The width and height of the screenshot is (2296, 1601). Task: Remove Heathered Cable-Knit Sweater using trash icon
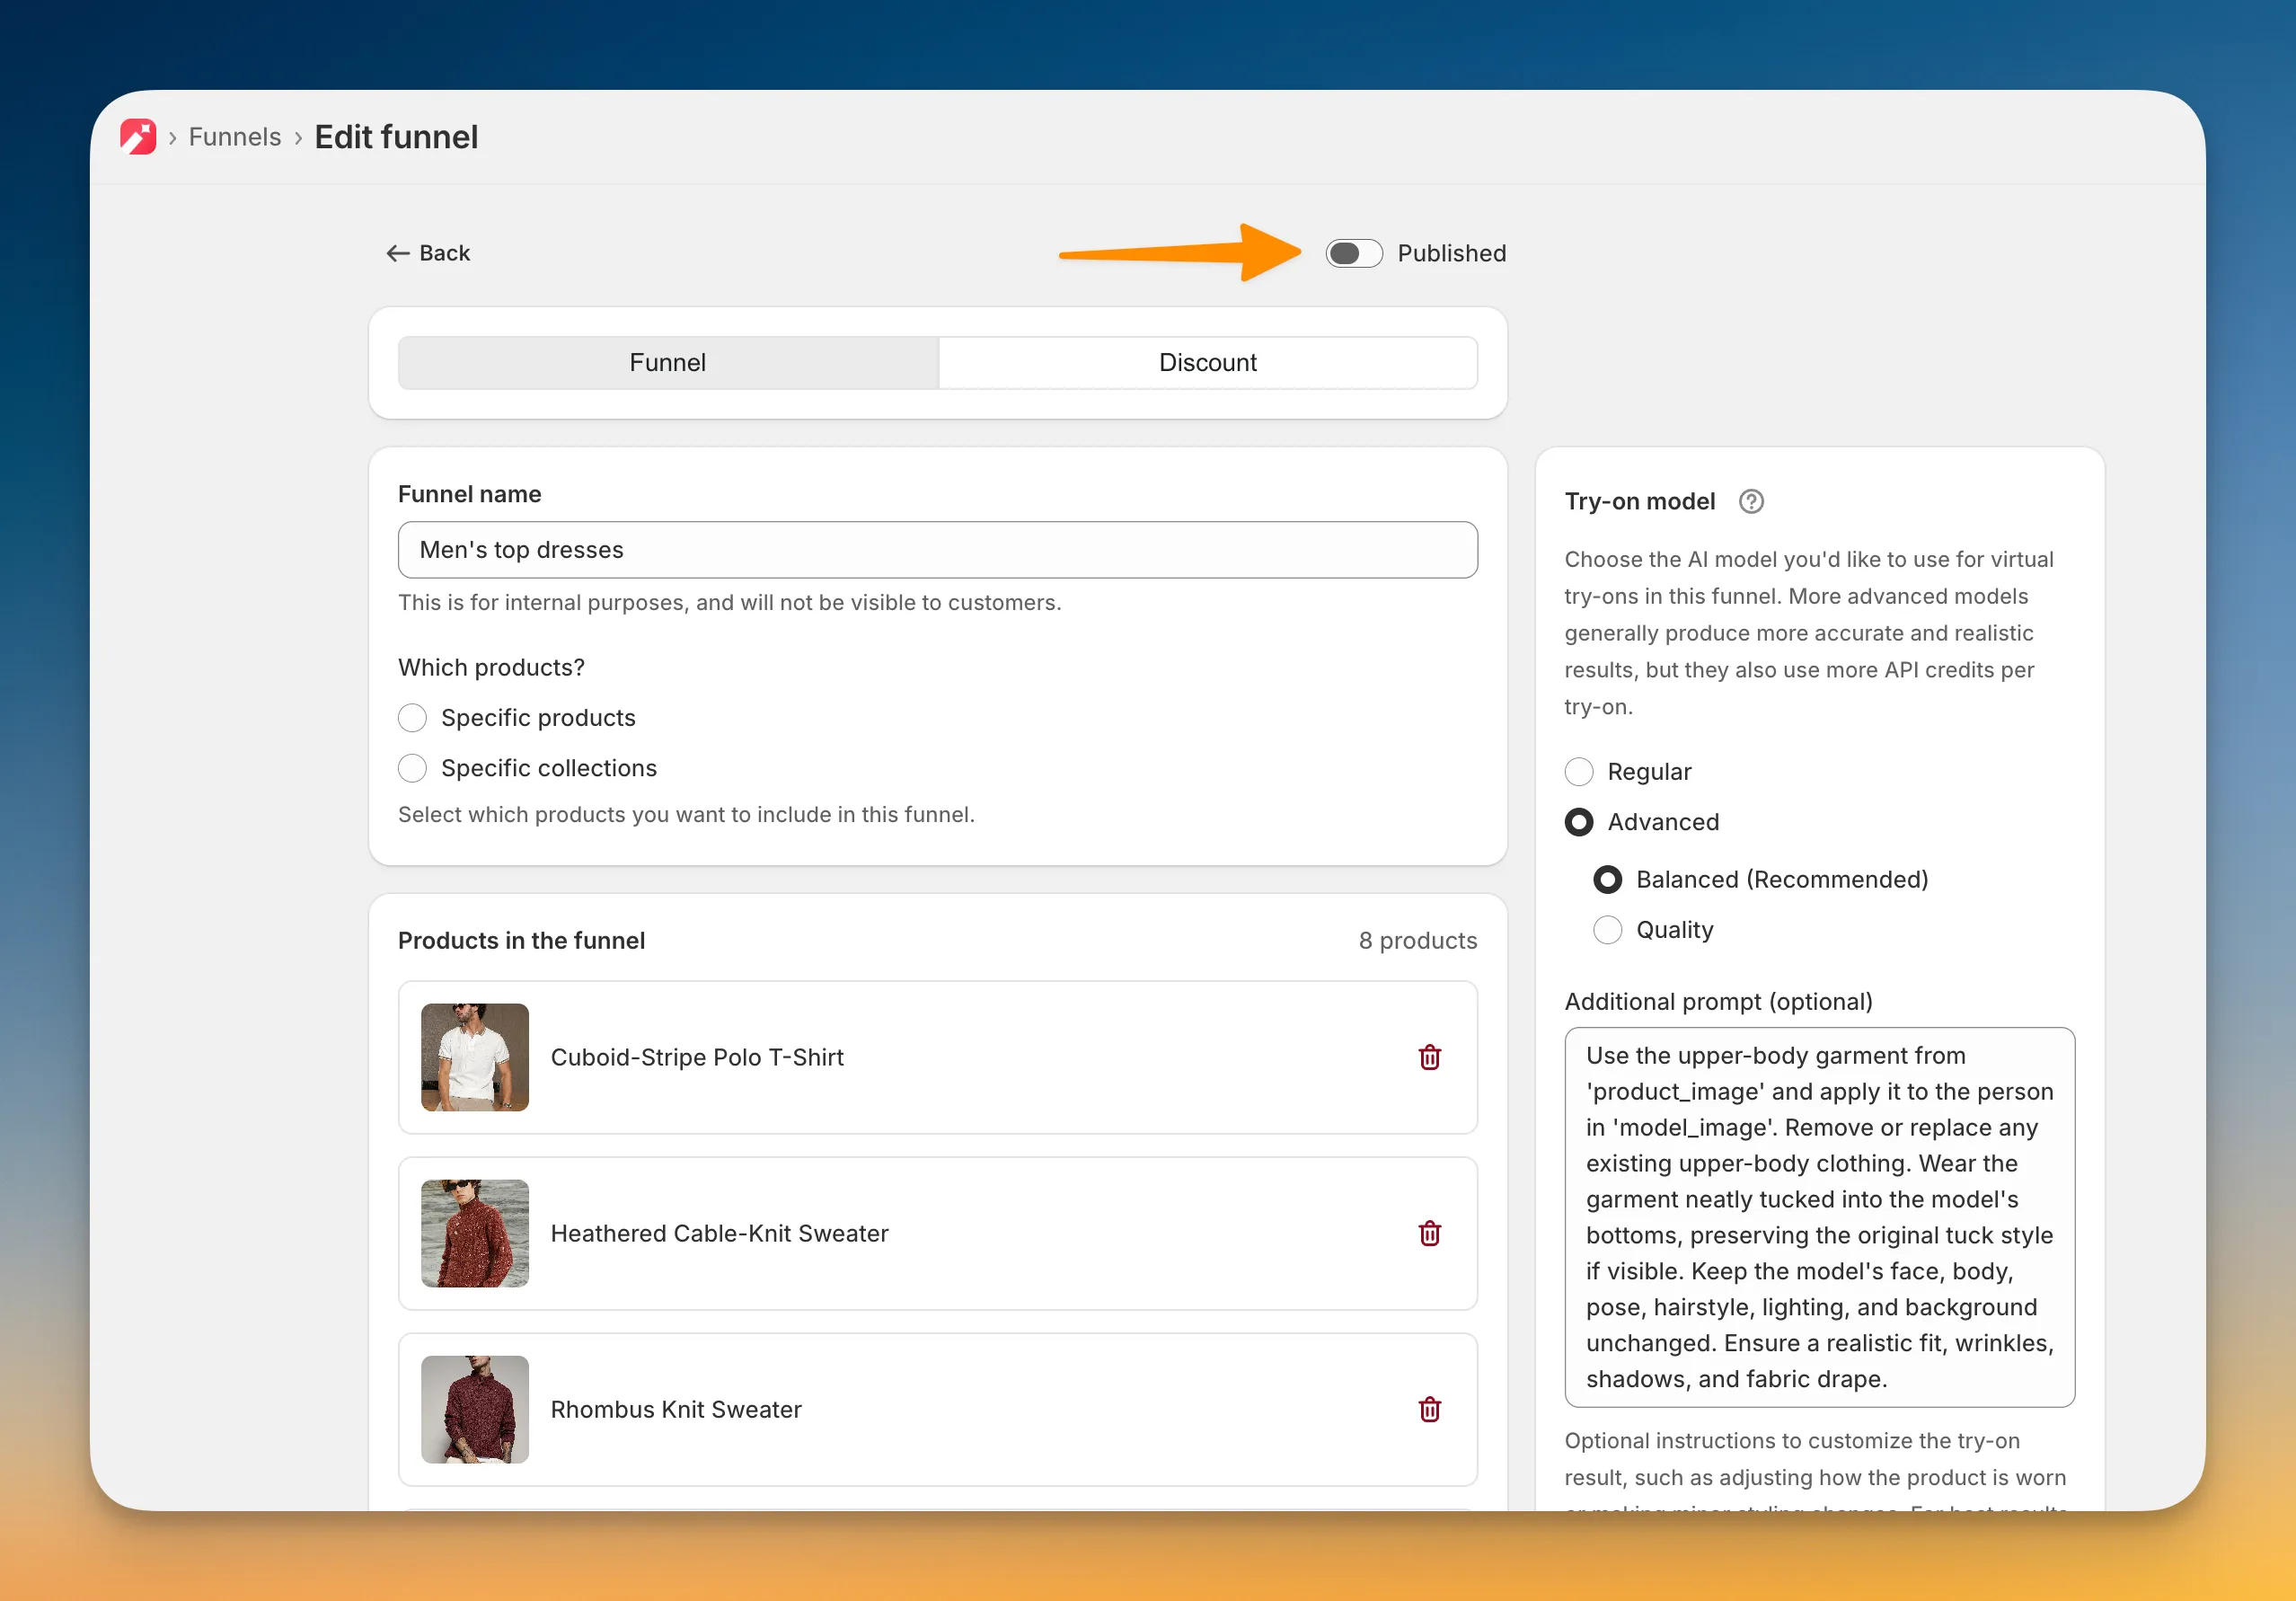(1429, 1233)
